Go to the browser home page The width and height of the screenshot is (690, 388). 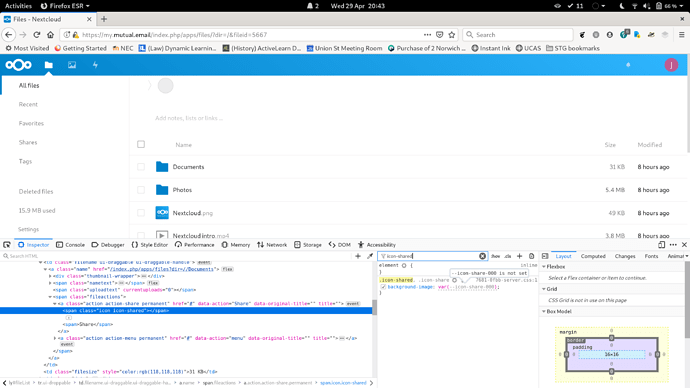click(50, 35)
